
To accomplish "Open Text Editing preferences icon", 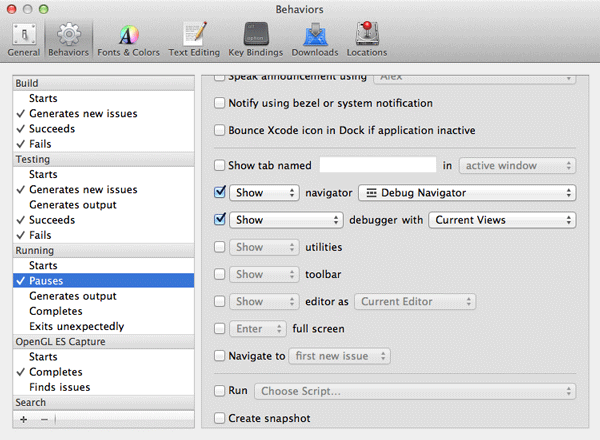I will tap(194, 39).
